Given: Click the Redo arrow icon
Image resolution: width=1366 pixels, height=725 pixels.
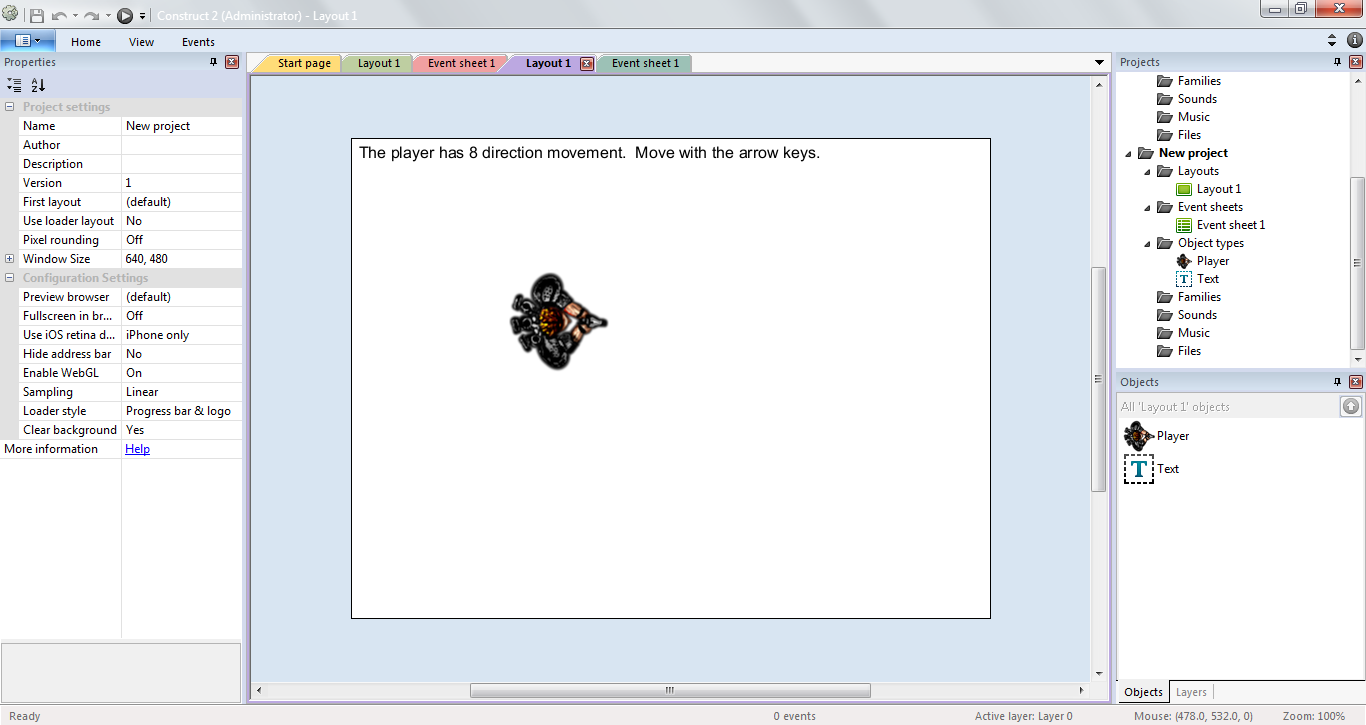Looking at the screenshot, I should coord(89,15).
